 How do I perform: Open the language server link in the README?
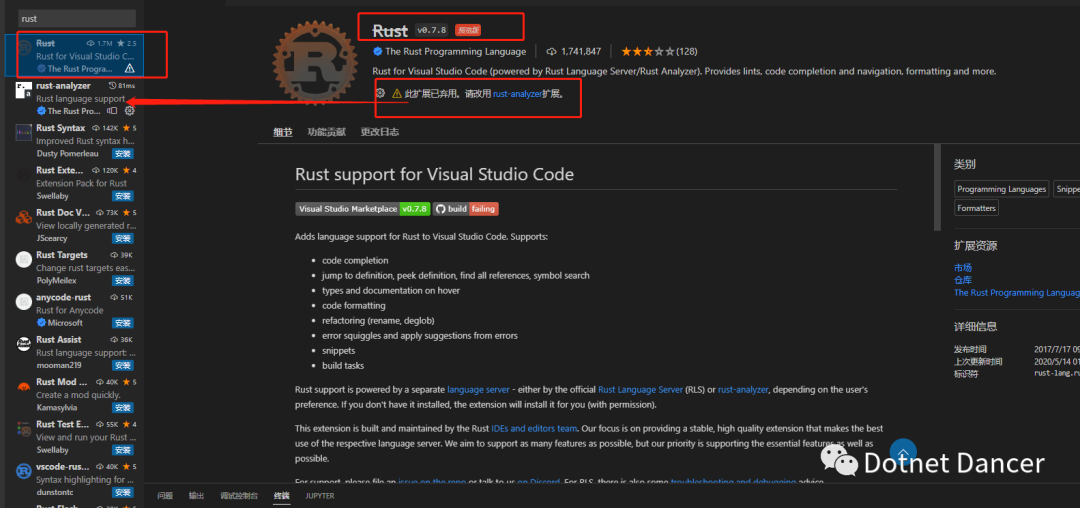tap(478, 390)
